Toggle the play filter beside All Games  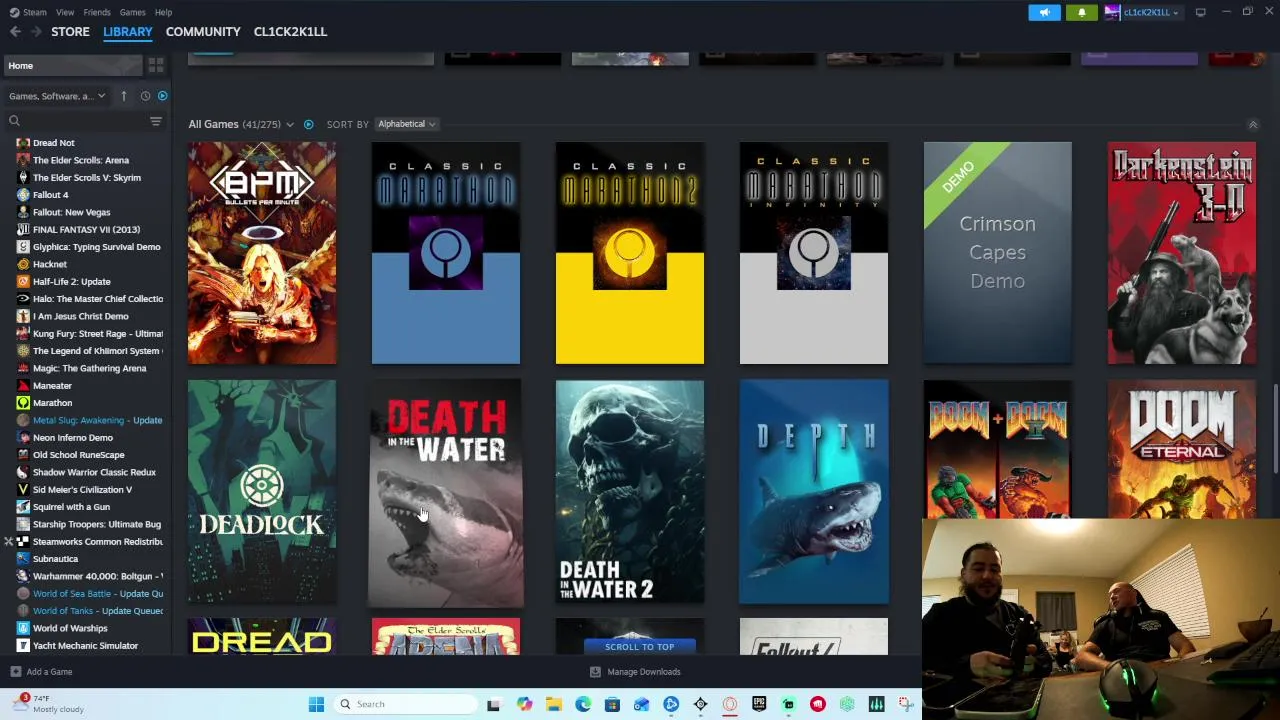(308, 124)
